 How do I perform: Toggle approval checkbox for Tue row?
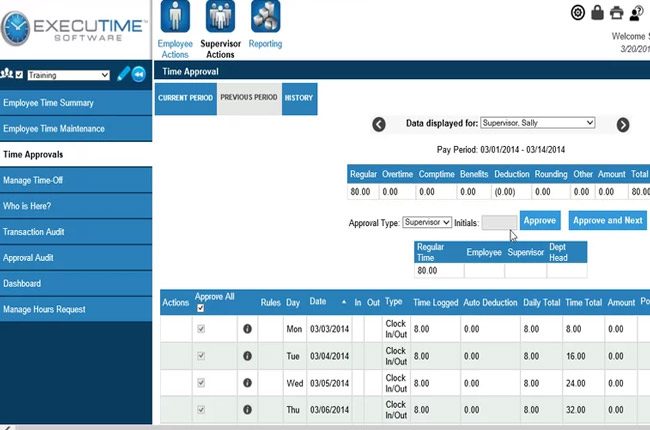[201, 356]
